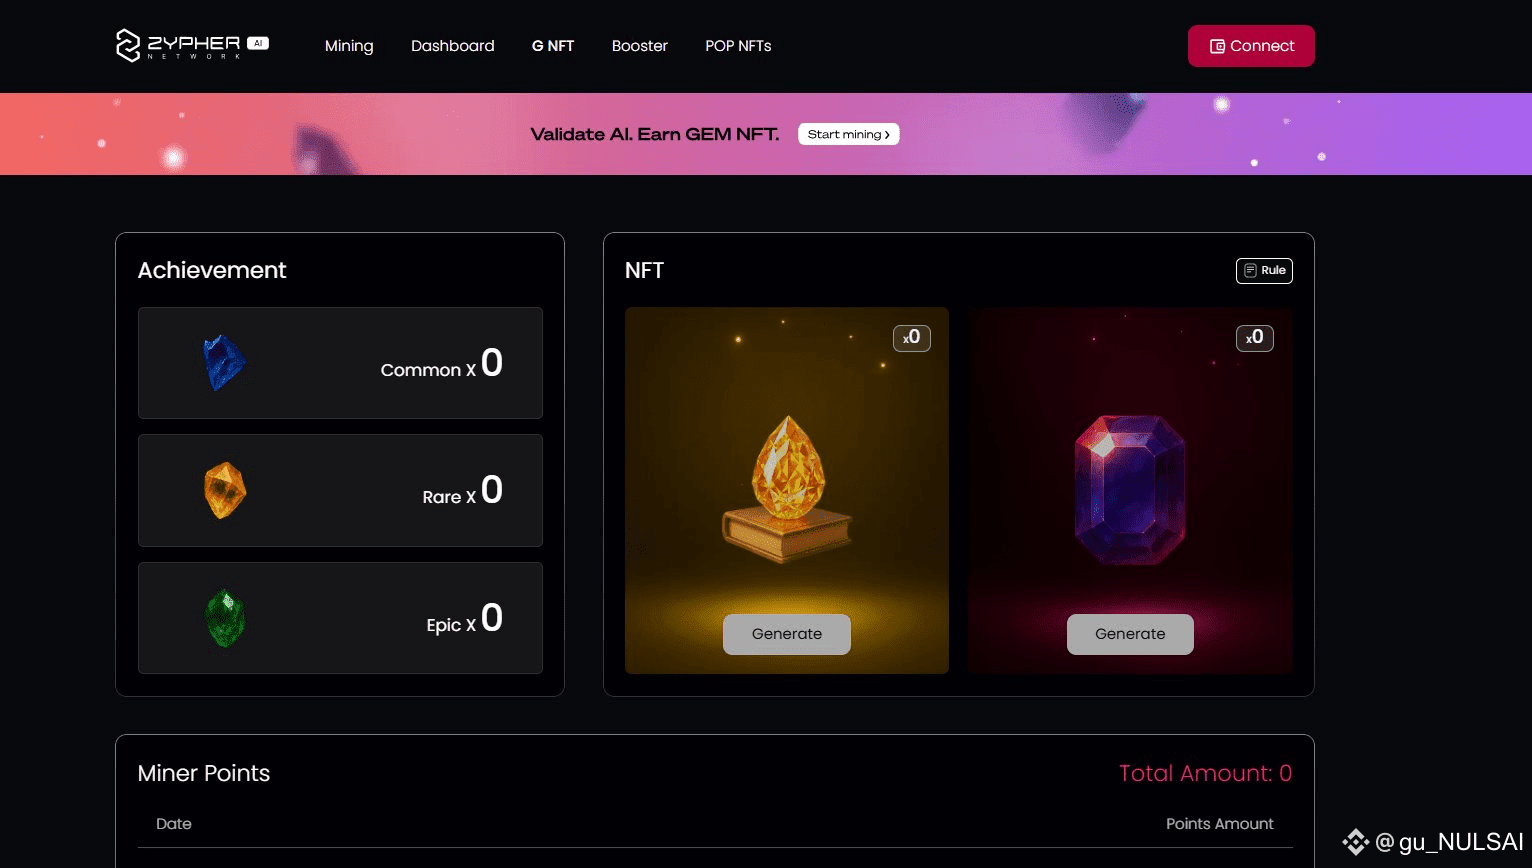This screenshot has width=1532, height=868.
Task: Go to the Dashboard page
Action: point(453,46)
